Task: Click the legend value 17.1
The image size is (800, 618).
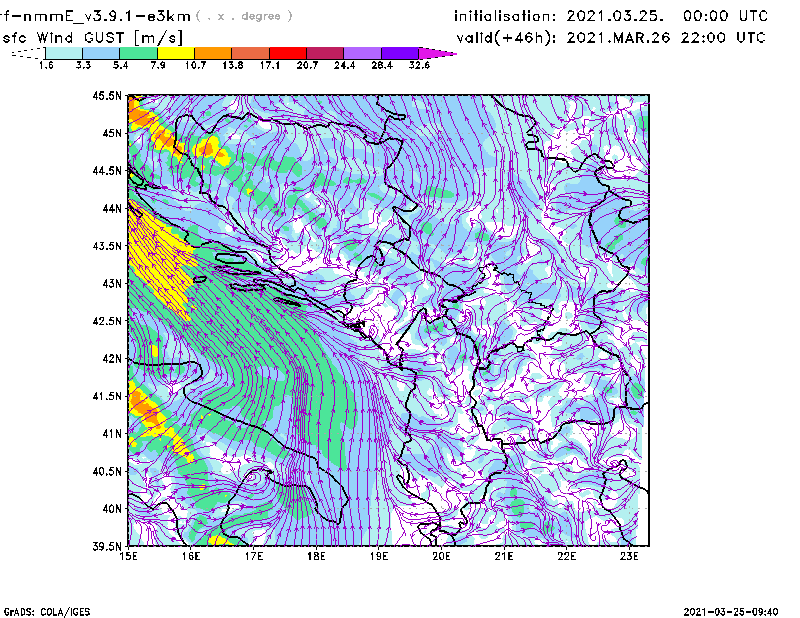Action: [270, 65]
